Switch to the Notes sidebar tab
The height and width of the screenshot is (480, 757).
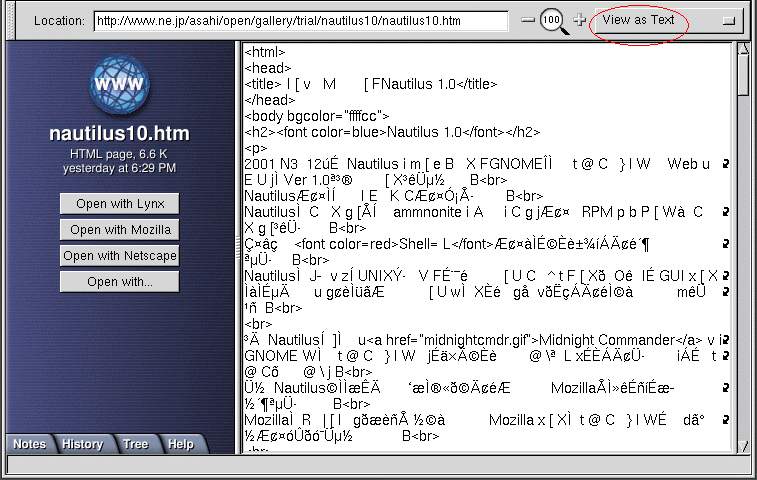click(29, 444)
